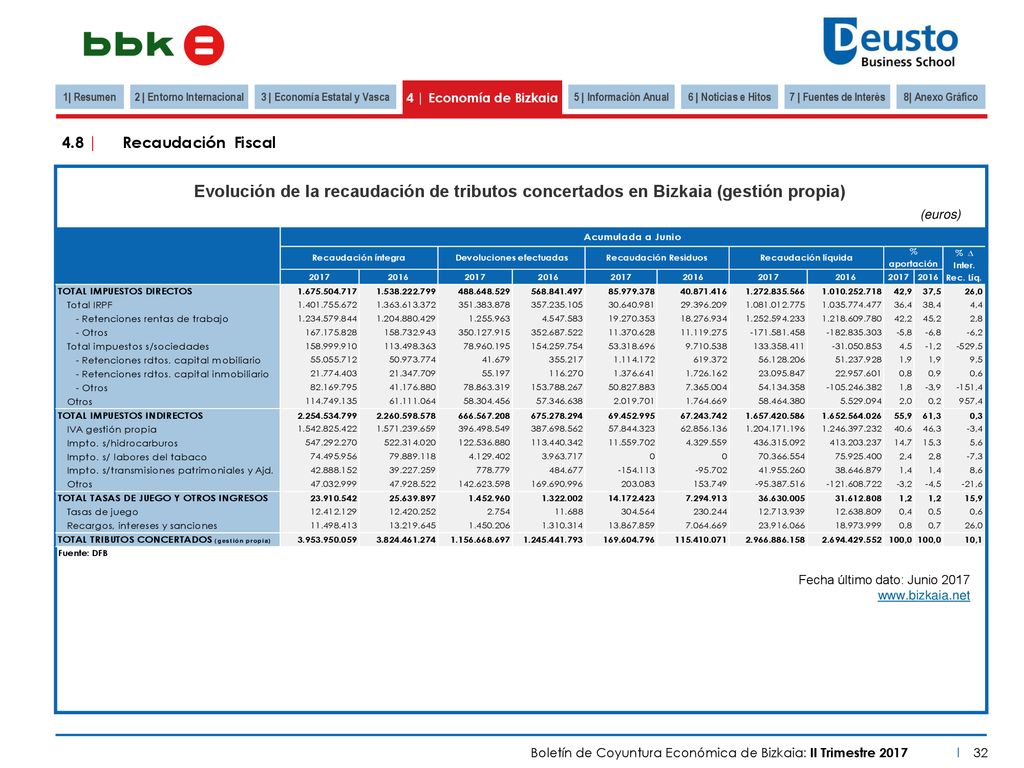The image size is (1024, 768).
Task: Click the (euros) unit label
Action: (x=940, y=214)
